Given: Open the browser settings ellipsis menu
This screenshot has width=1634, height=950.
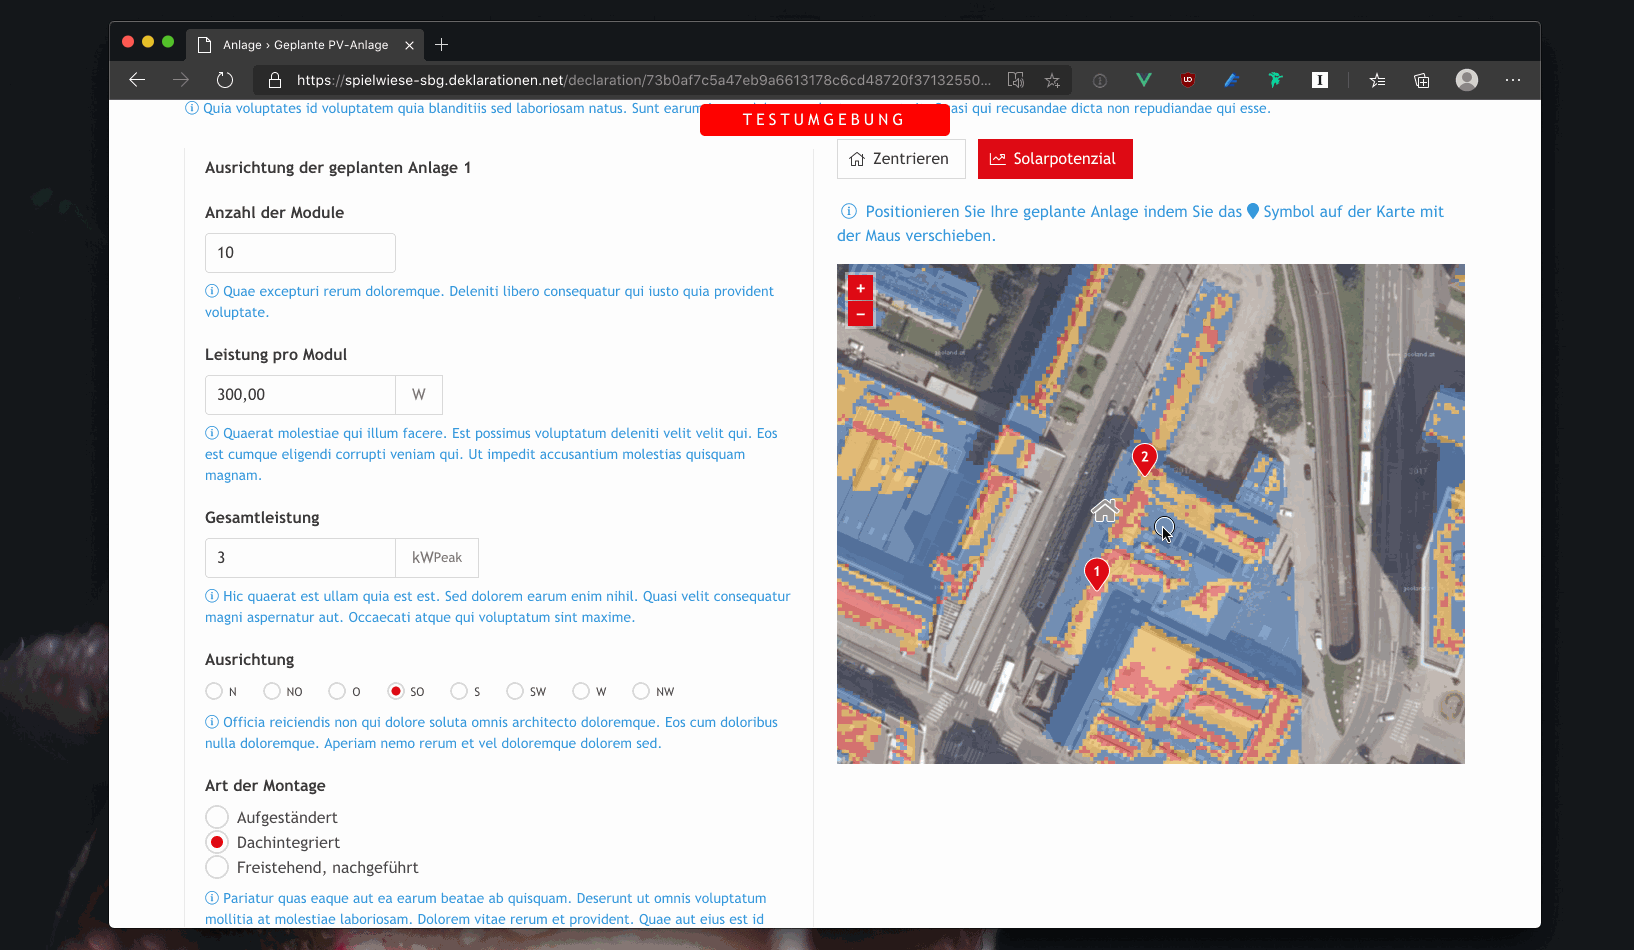Looking at the screenshot, I should point(1513,80).
